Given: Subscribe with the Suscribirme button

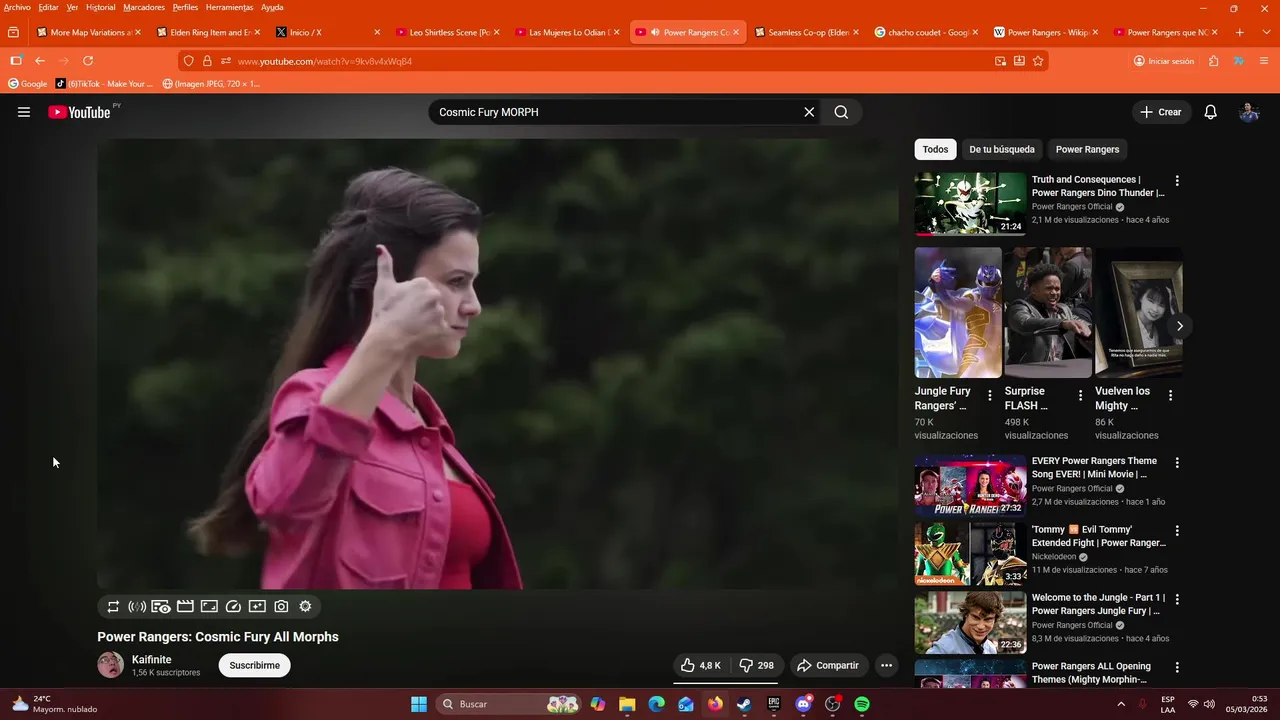Looking at the screenshot, I should 255,665.
